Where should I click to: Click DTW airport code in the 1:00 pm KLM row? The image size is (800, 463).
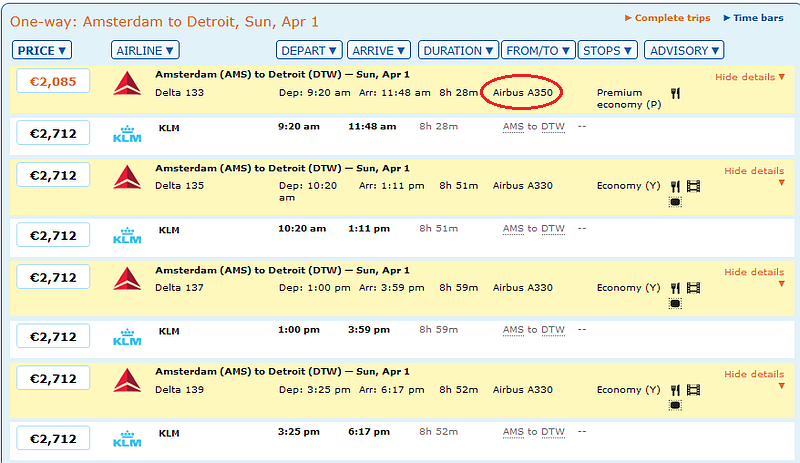coord(553,330)
